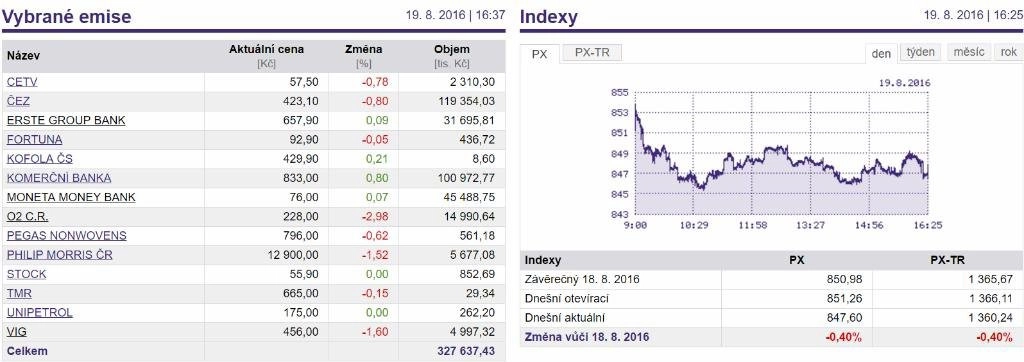Open the VIG stock link
1024x362 pixels.
(x=17, y=331)
